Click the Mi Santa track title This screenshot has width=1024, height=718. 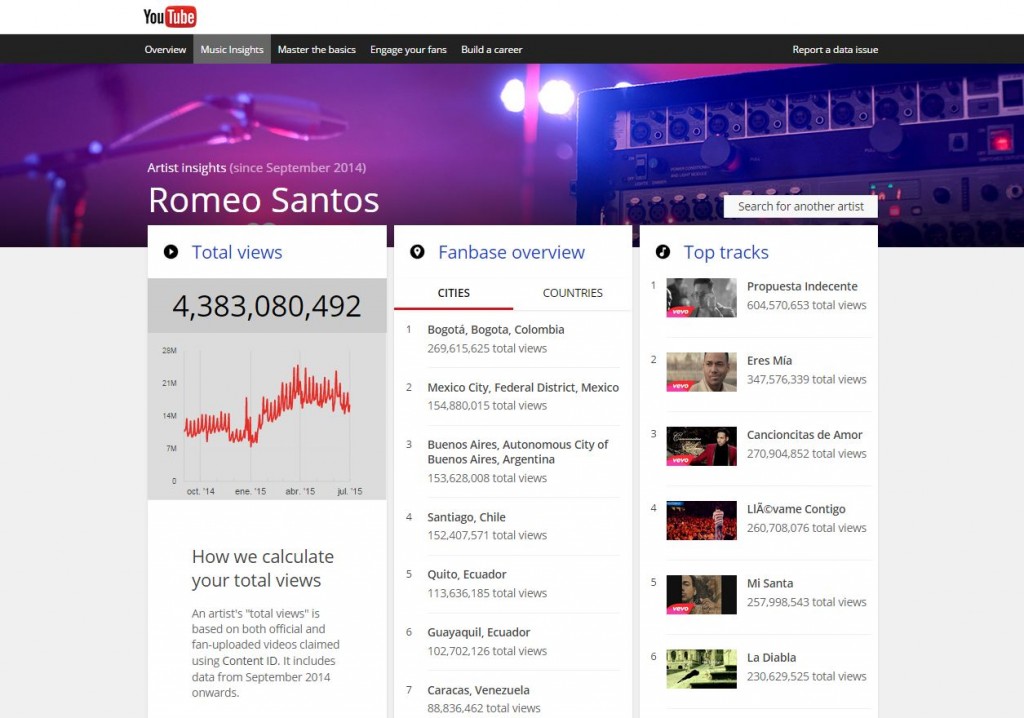tap(770, 583)
